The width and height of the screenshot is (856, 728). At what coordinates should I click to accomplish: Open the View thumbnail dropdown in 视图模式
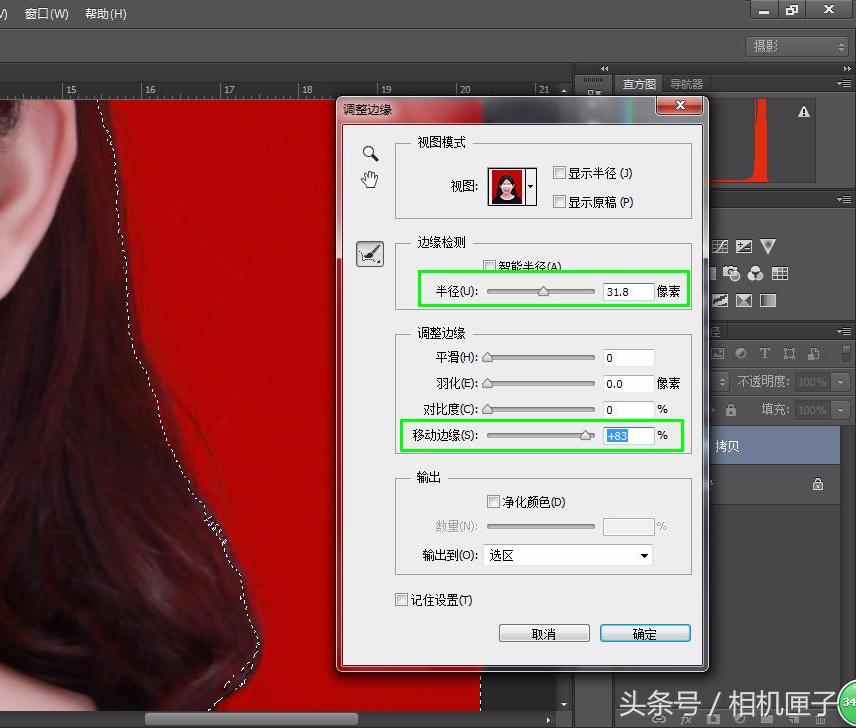click(531, 186)
